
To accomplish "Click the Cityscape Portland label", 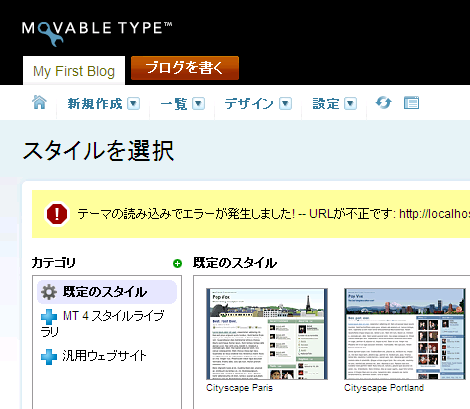I will click(x=384, y=388).
